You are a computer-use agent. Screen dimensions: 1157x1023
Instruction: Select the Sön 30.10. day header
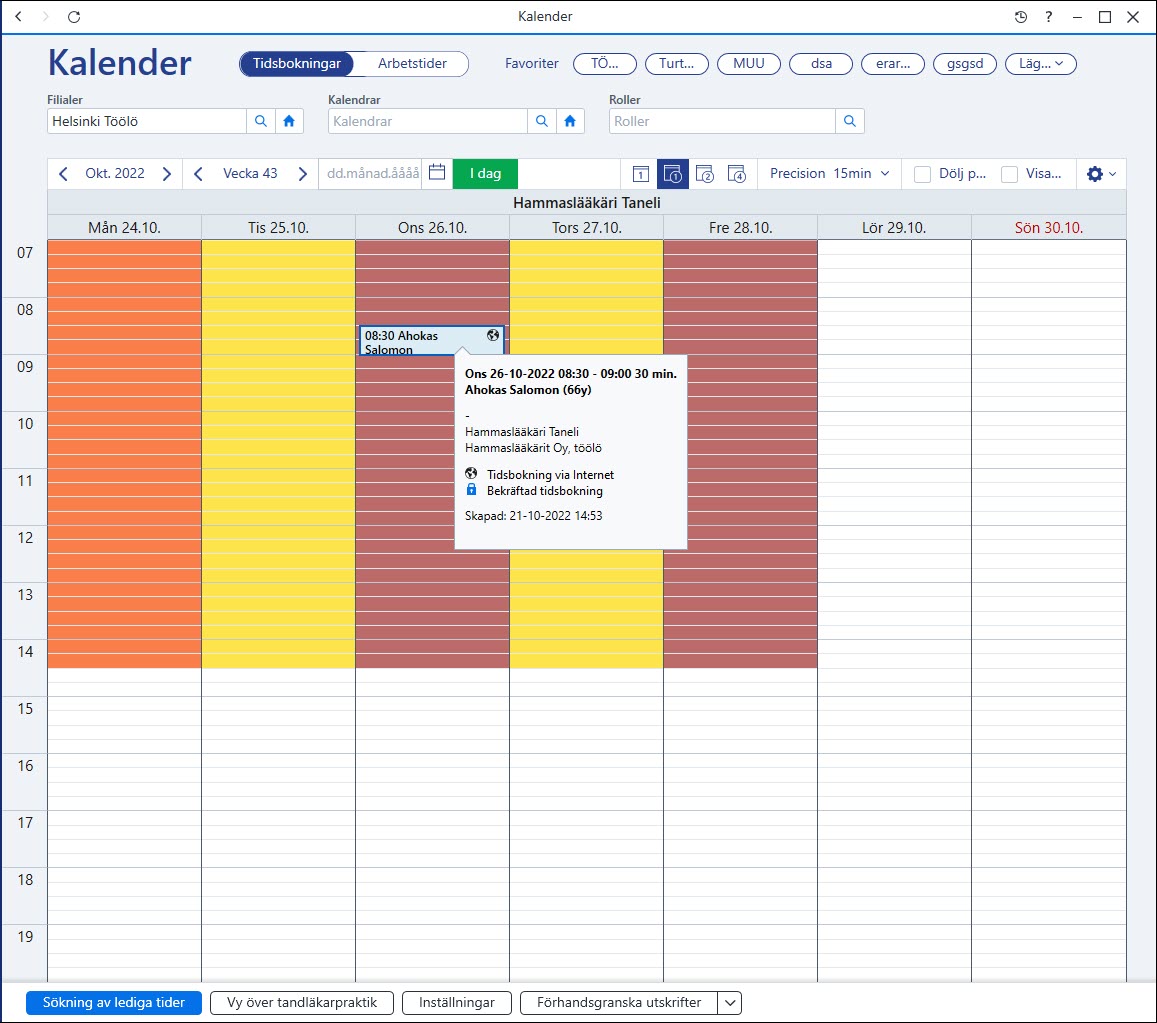click(1049, 227)
